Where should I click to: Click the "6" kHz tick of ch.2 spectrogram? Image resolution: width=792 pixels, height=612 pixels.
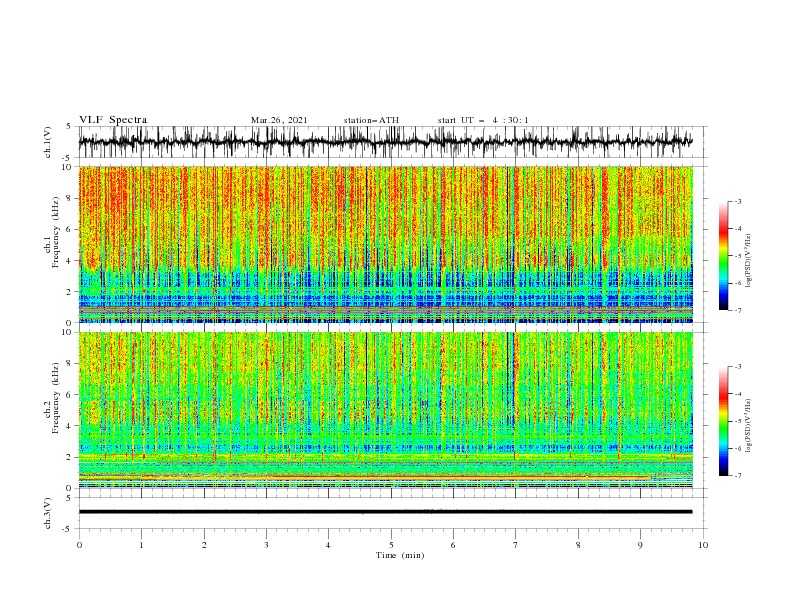click(70, 395)
